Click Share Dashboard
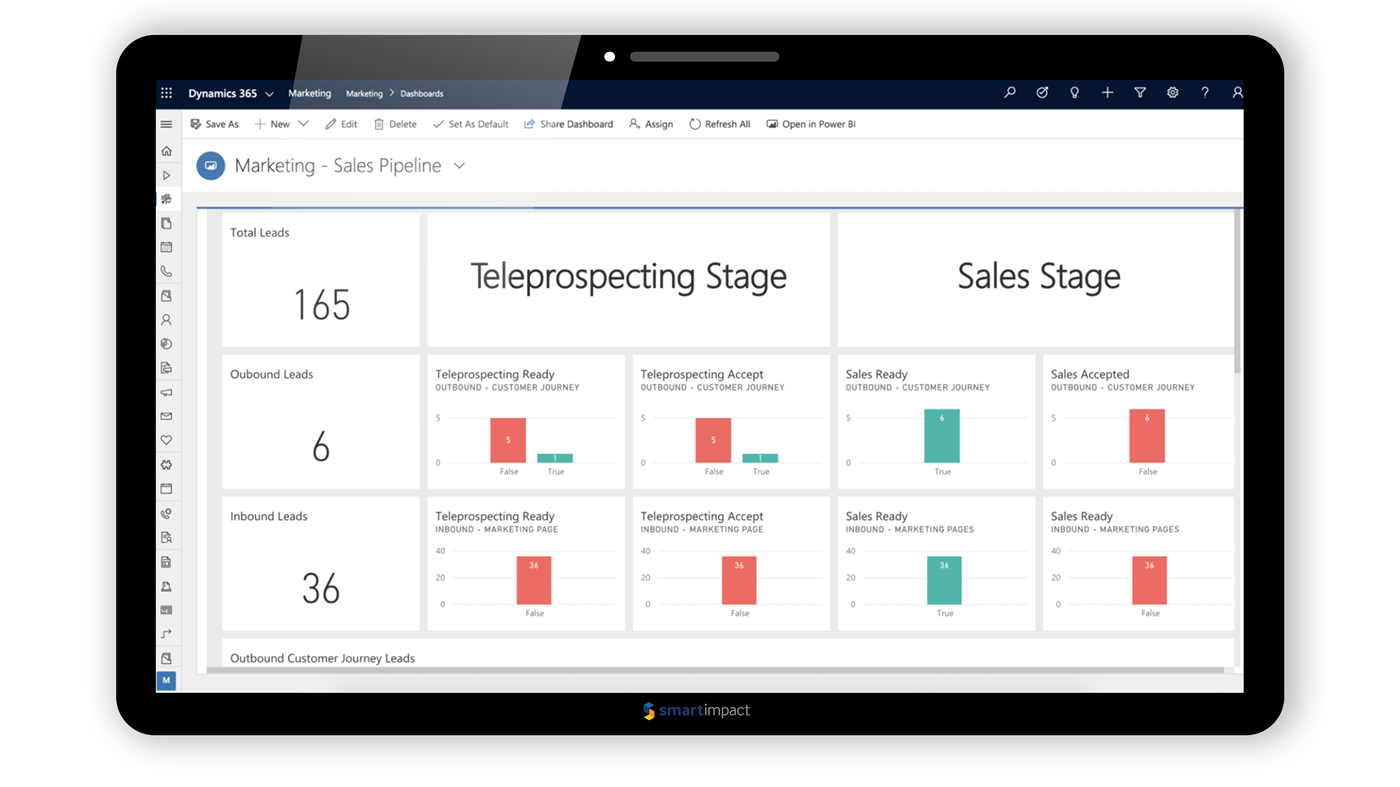 [x=568, y=124]
